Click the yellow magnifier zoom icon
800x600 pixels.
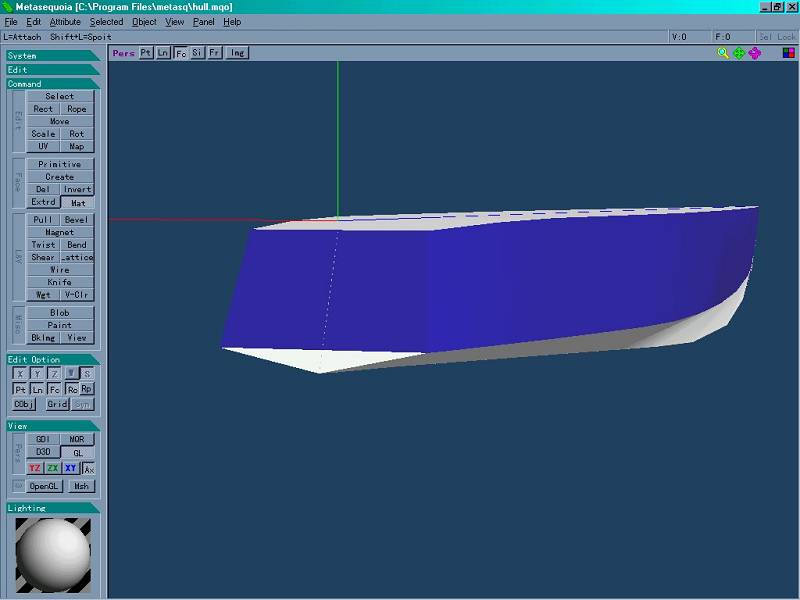[x=722, y=53]
